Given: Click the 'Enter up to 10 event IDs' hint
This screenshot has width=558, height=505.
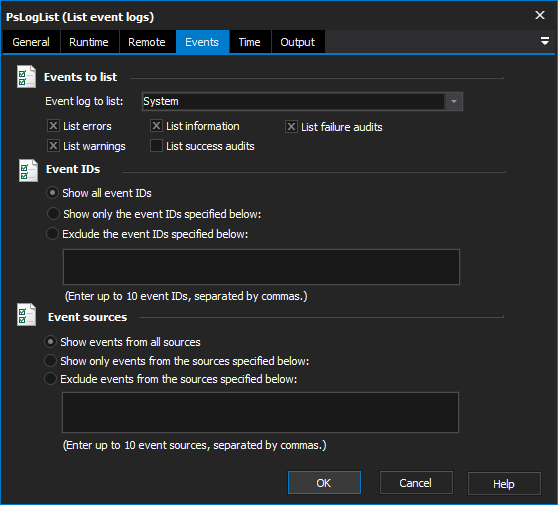Looking at the screenshot, I should [186, 296].
